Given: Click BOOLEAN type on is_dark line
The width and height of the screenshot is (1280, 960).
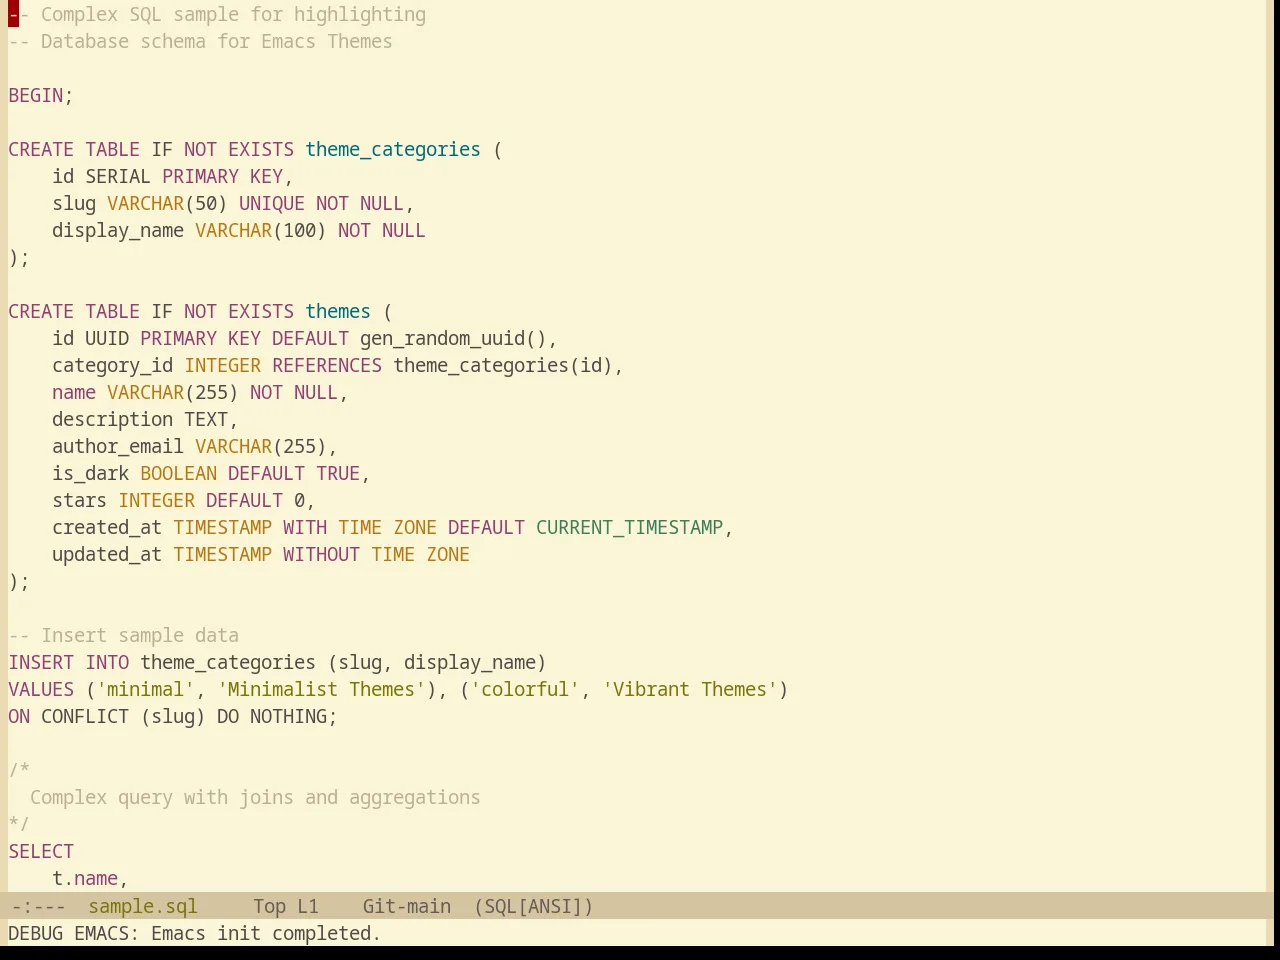Looking at the screenshot, I should [179, 473].
